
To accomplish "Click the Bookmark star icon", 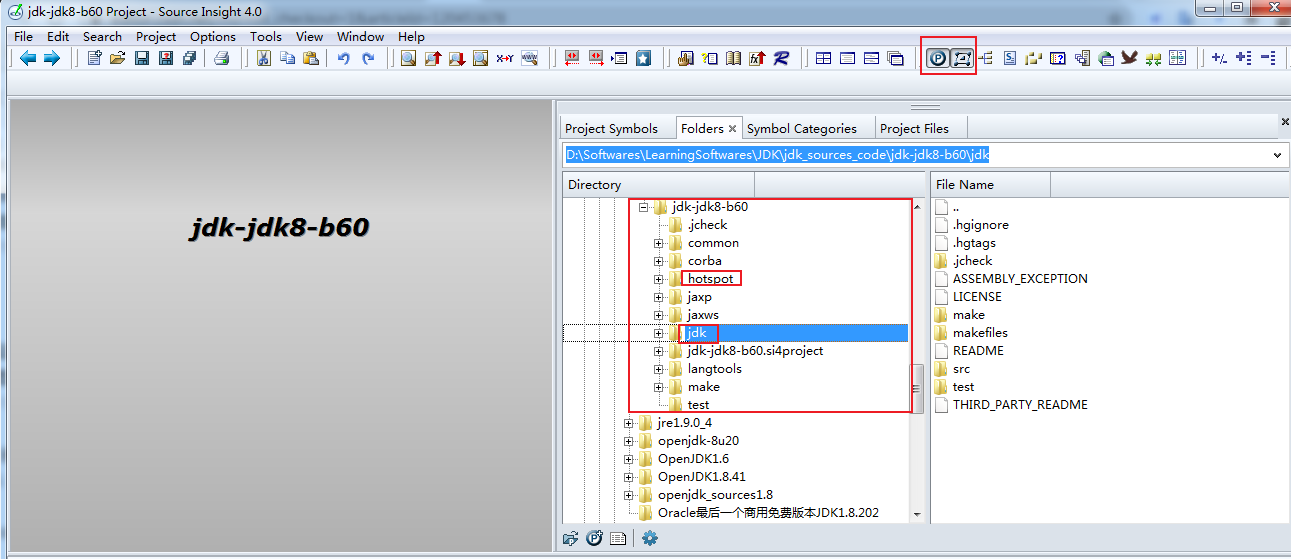I will click(x=644, y=58).
